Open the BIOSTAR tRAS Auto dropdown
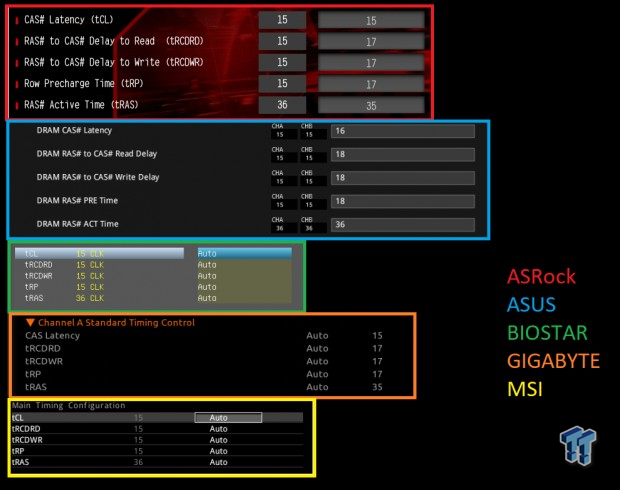Screen dimensions: 620x490 [244, 298]
